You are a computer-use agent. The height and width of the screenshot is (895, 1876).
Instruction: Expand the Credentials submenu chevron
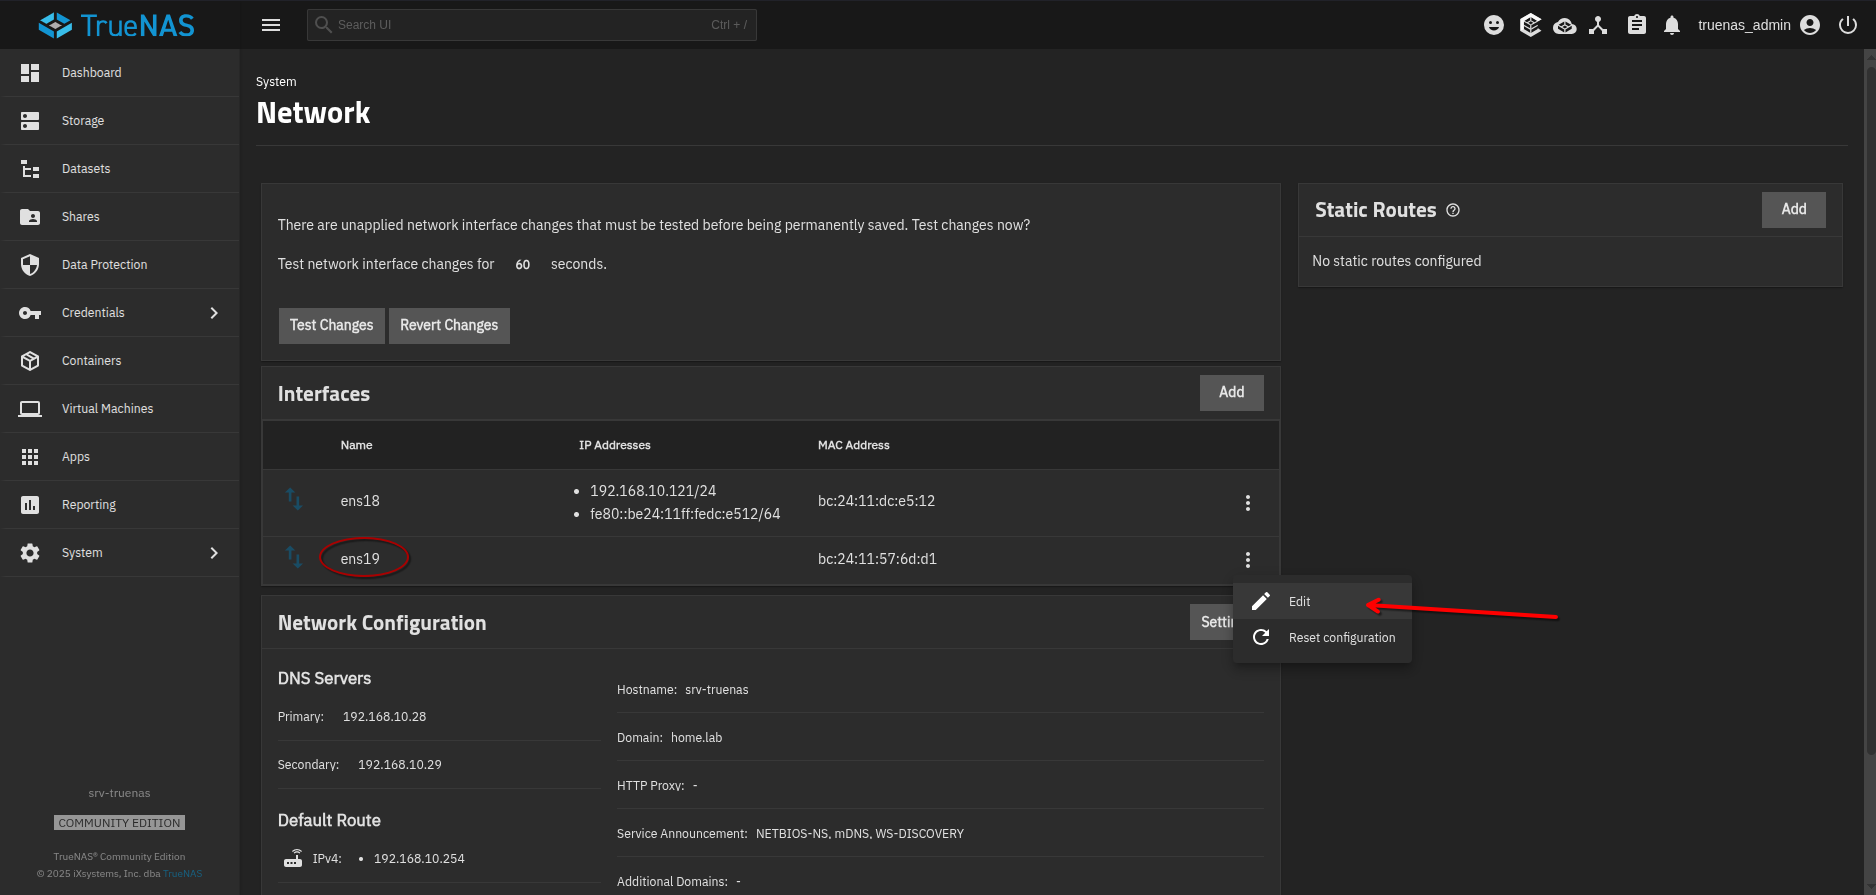click(214, 313)
